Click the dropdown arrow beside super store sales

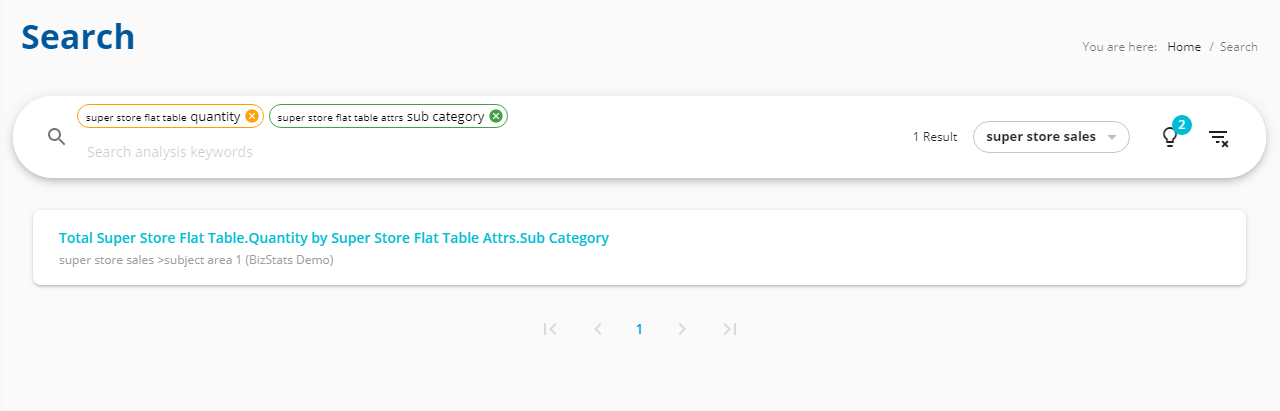point(1111,137)
